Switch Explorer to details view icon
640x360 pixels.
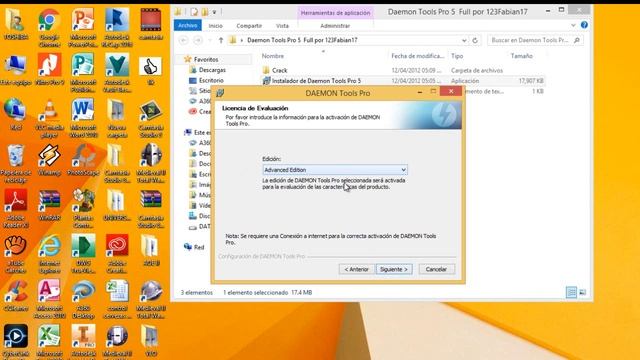point(571,292)
